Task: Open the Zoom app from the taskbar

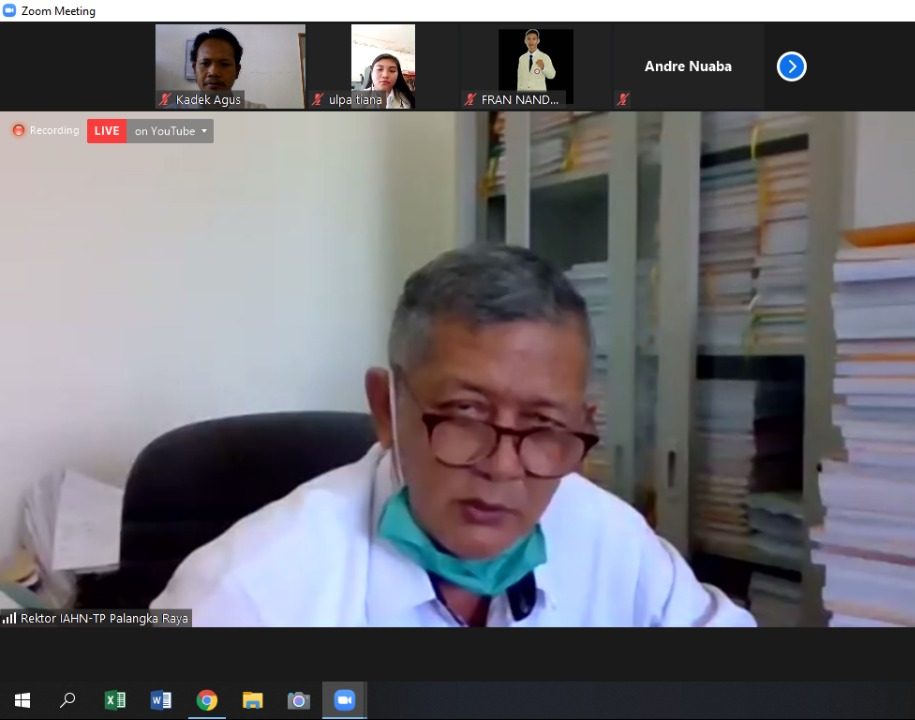Action: click(344, 700)
